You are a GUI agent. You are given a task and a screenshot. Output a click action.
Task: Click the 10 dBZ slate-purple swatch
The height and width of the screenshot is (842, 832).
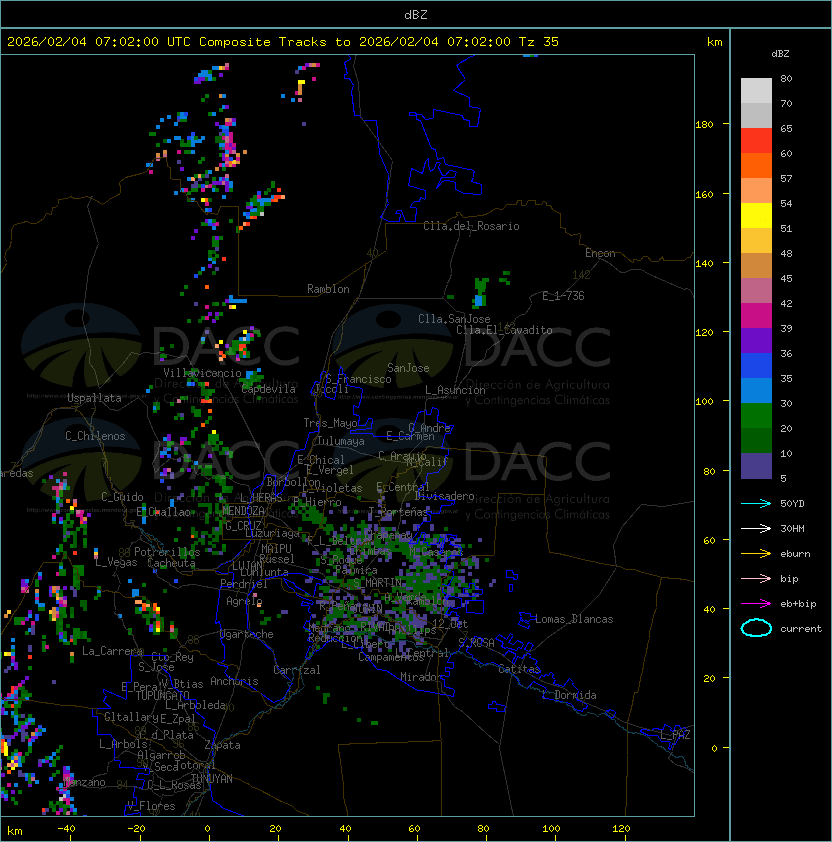point(756,466)
